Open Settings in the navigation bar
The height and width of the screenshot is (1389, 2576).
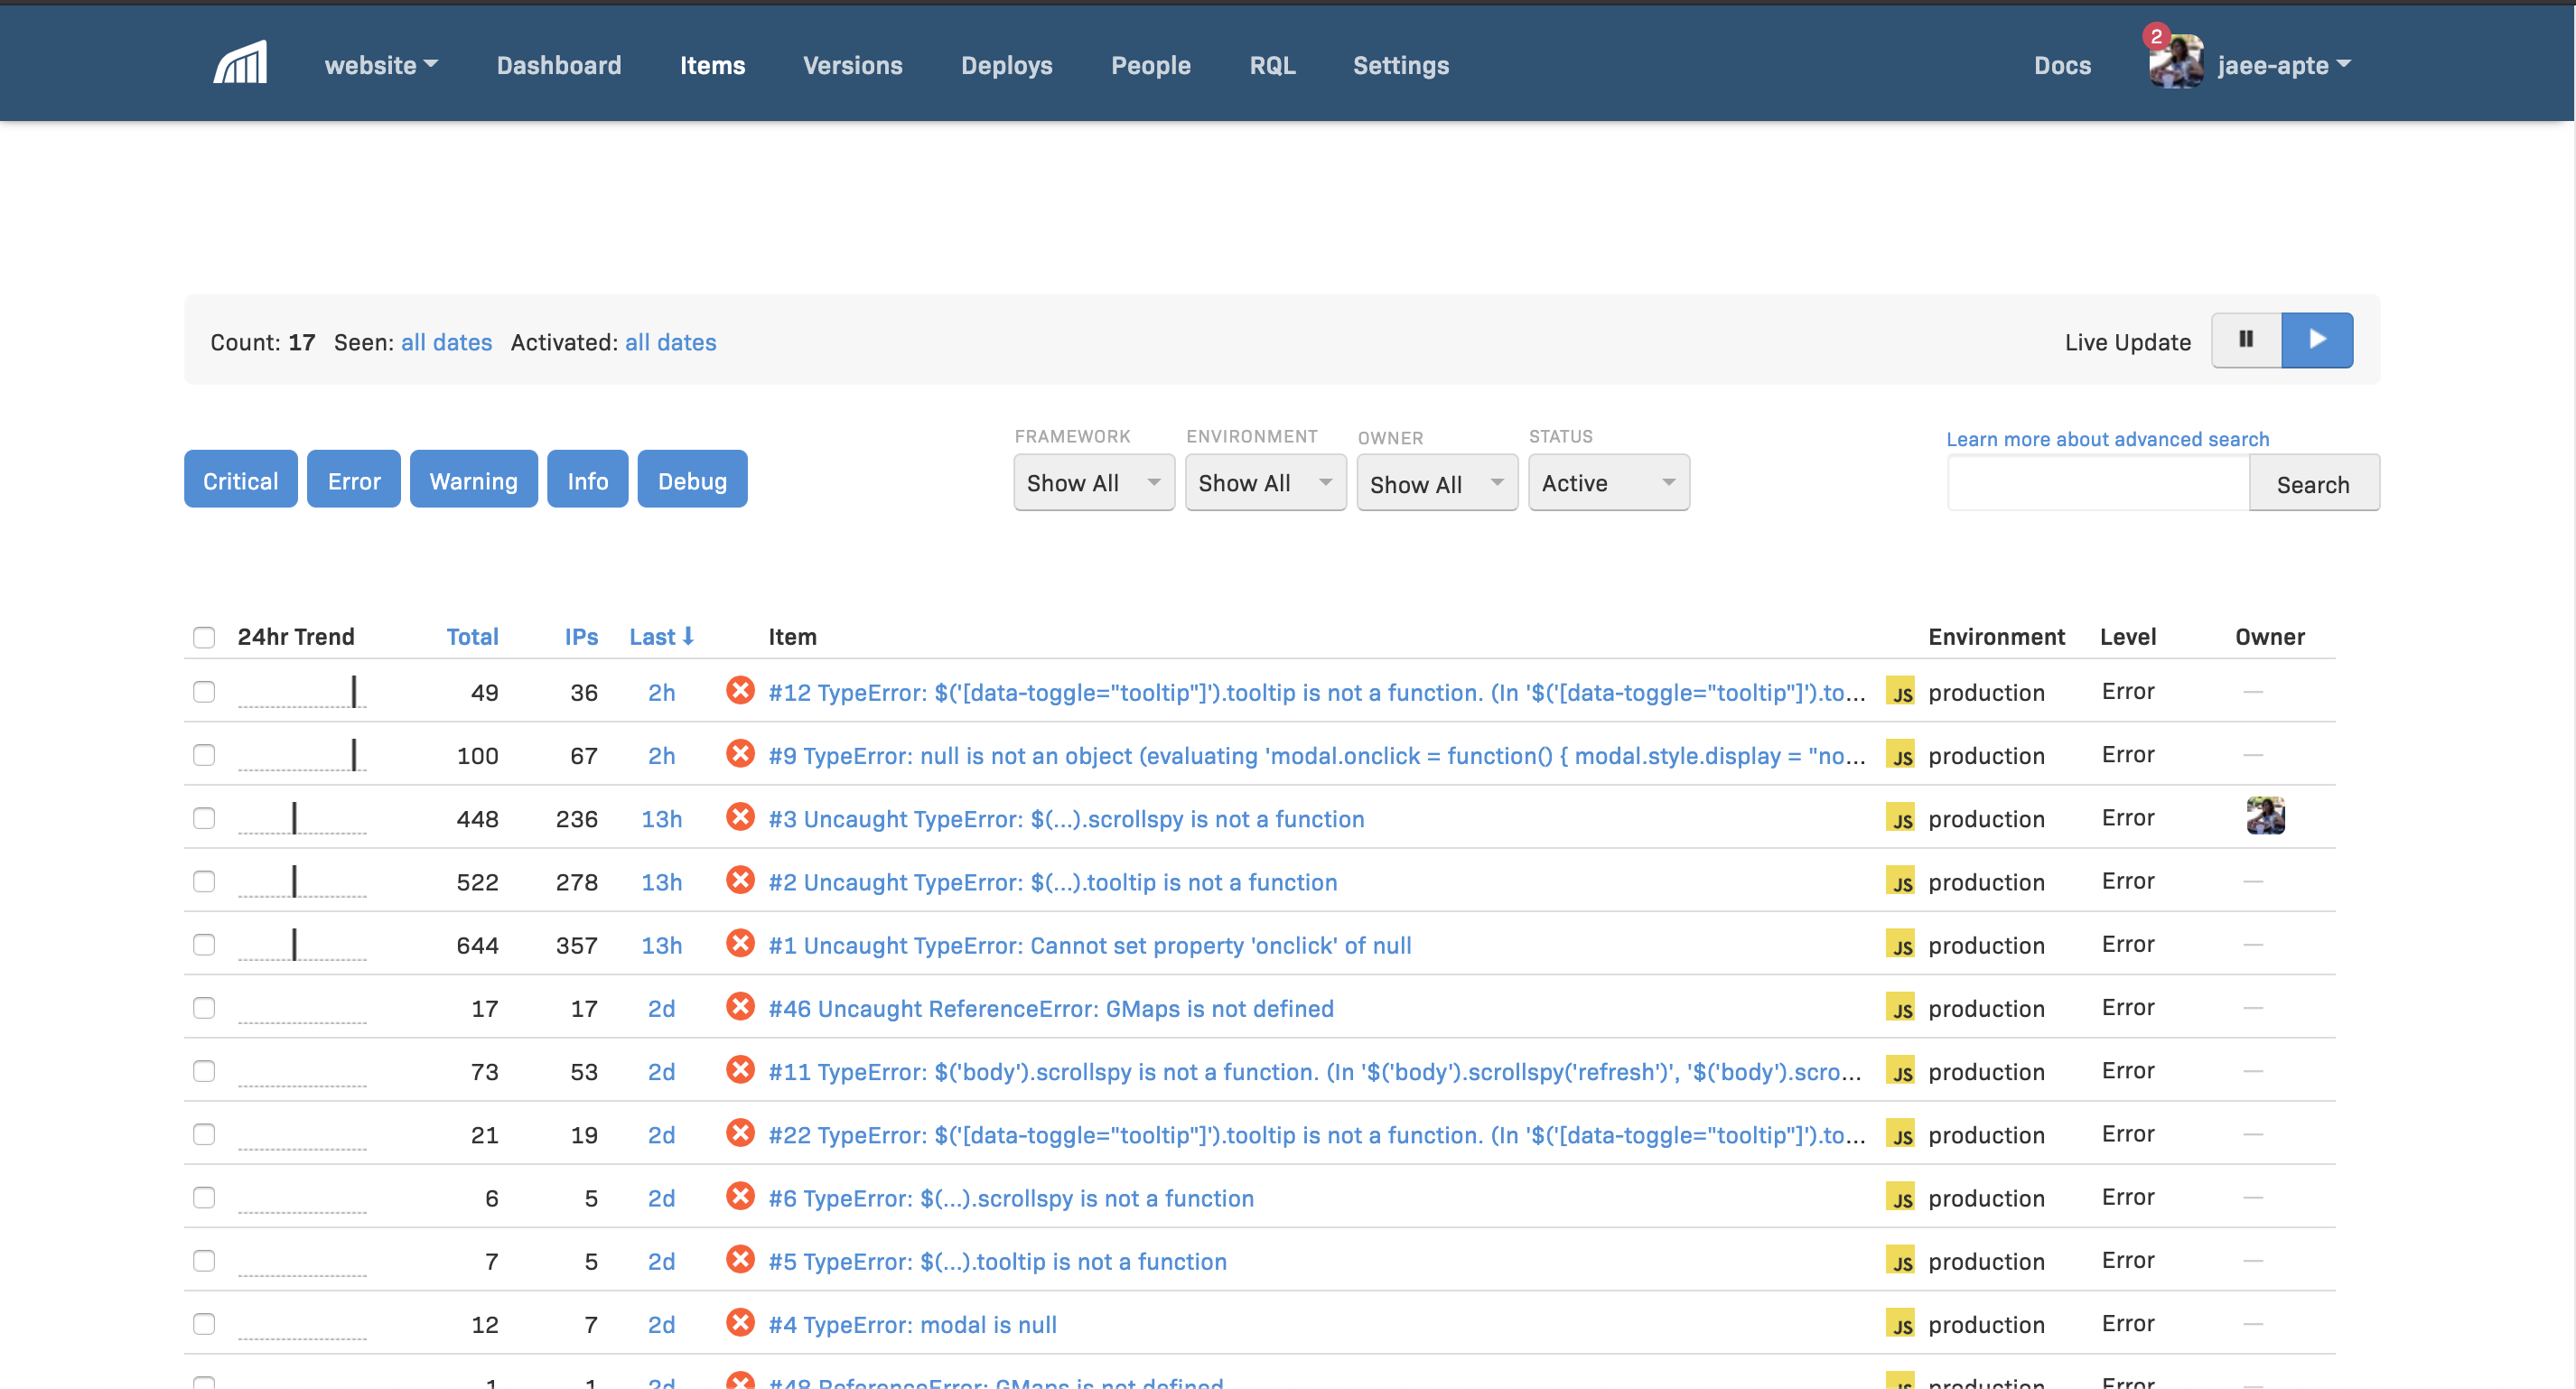[1400, 65]
